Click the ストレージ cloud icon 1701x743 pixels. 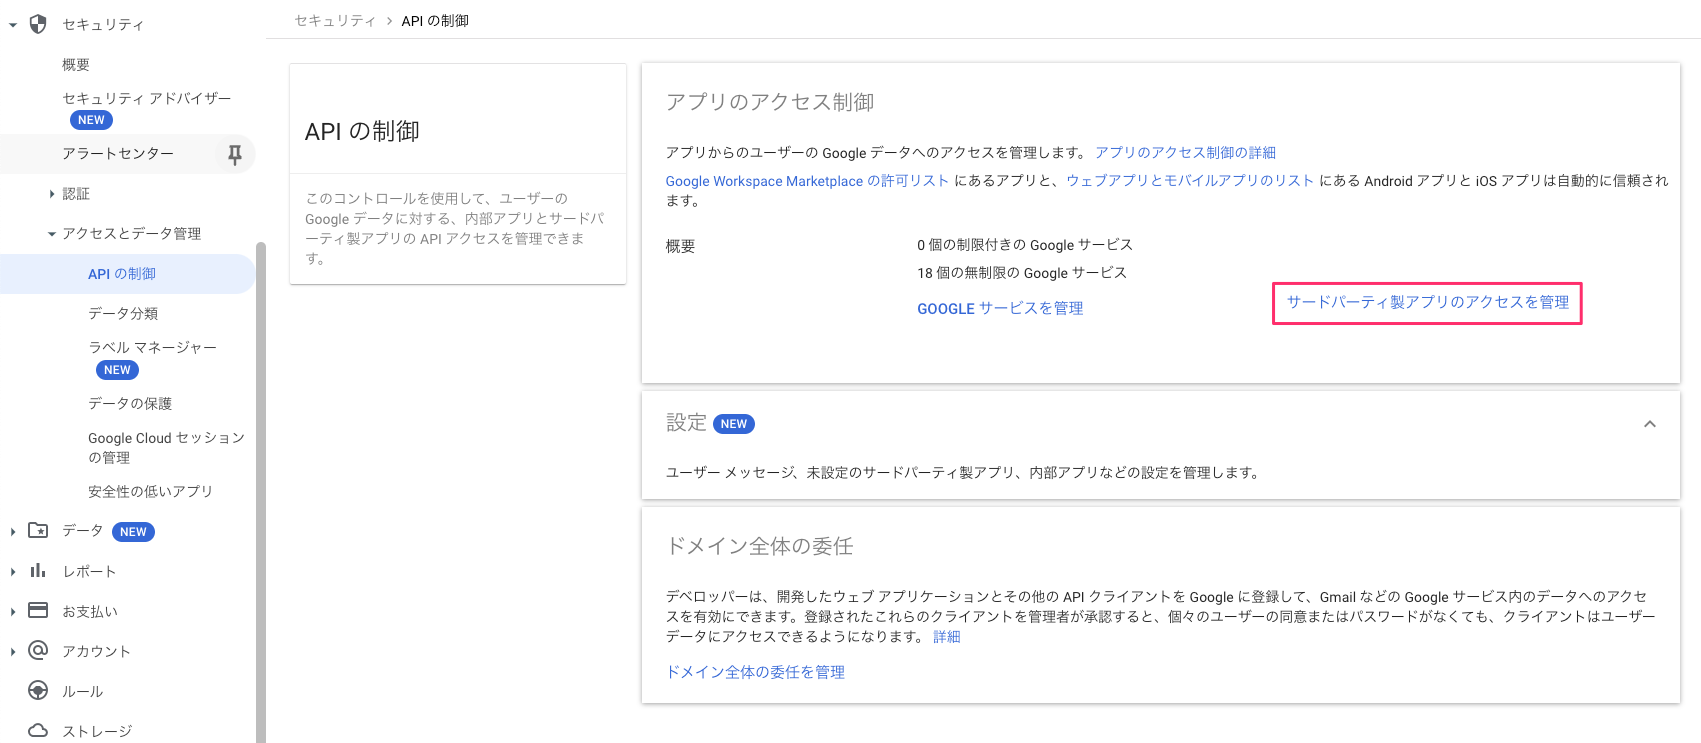click(38, 731)
